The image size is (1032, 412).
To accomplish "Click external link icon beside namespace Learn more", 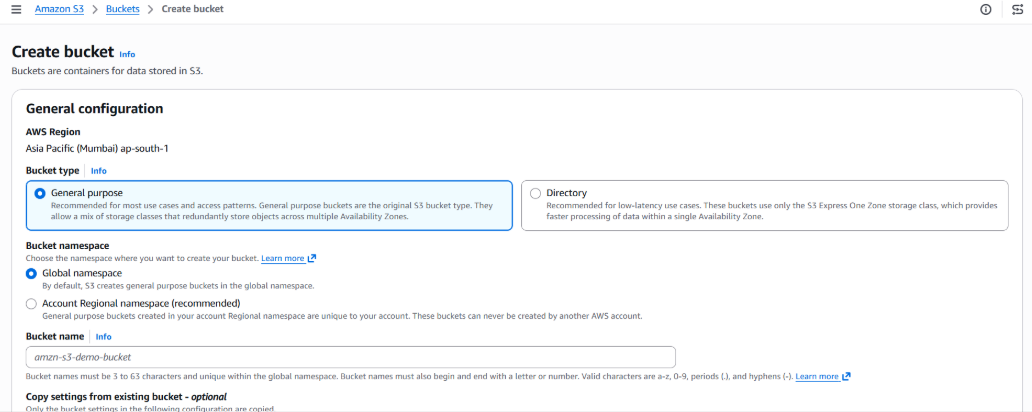I will [x=312, y=258].
